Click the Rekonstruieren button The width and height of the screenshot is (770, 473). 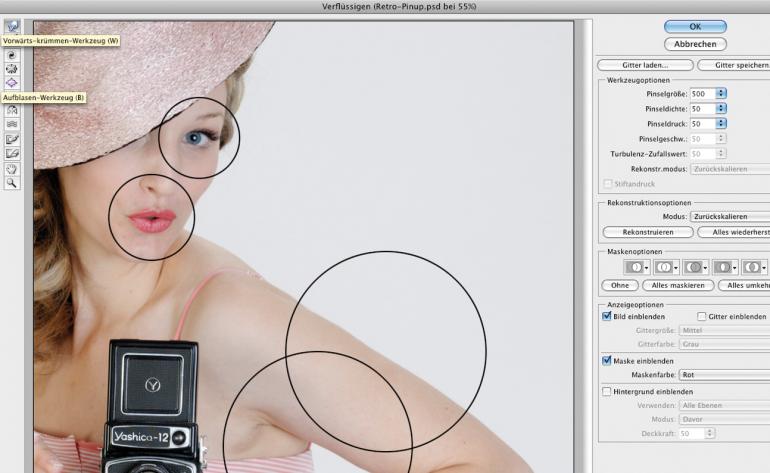(x=648, y=232)
